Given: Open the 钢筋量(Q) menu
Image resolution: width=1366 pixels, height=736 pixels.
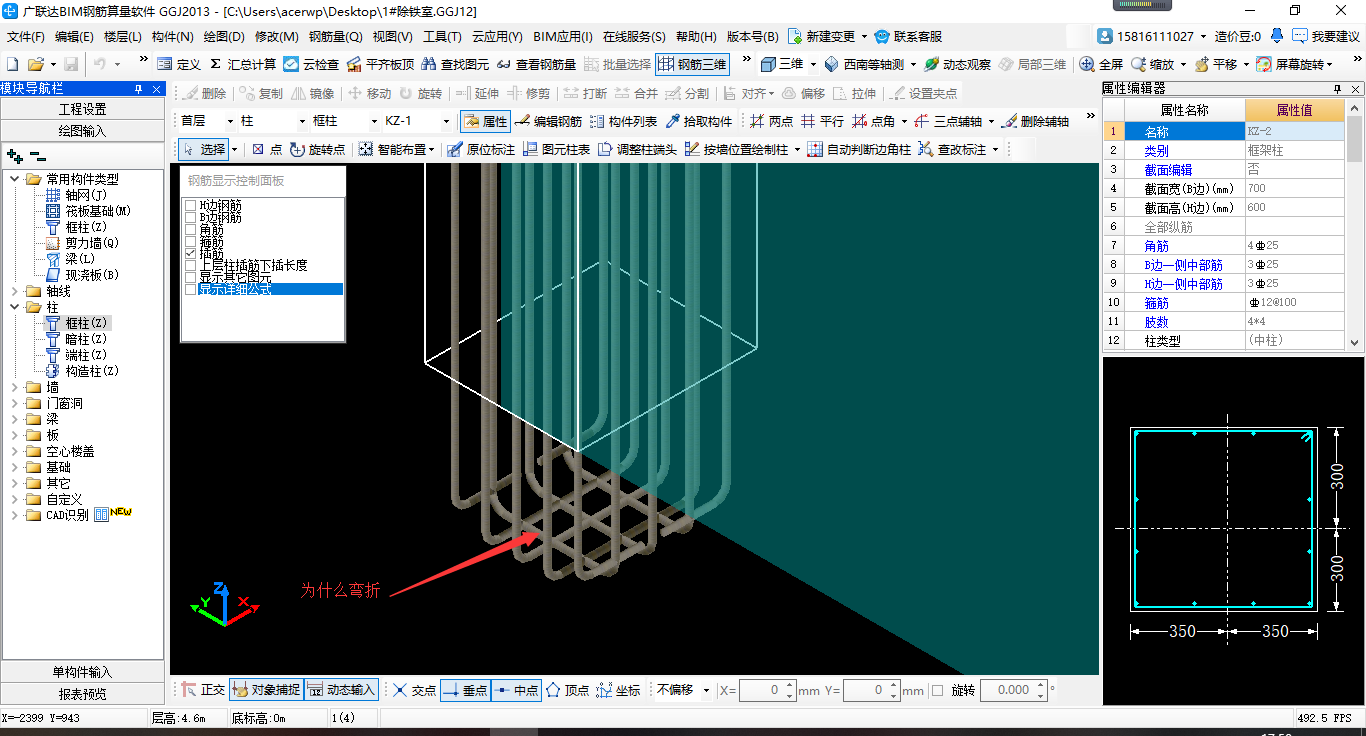Looking at the screenshot, I should pyautogui.click(x=335, y=37).
